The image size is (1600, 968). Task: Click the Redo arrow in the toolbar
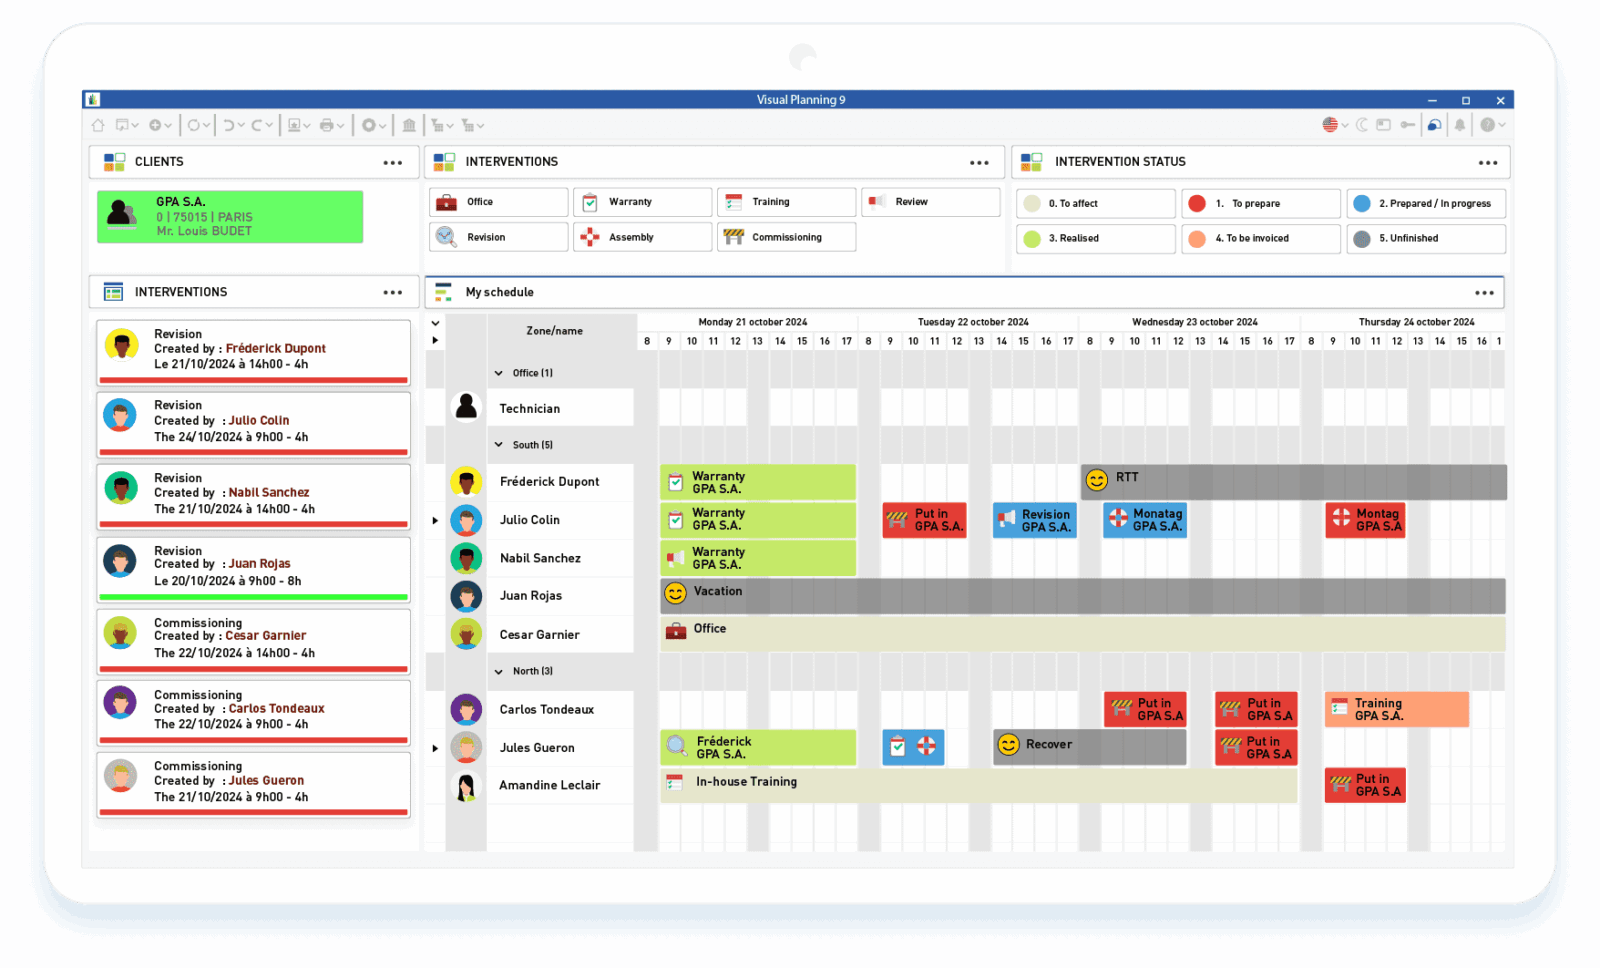pyautogui.click(x=257, y=125)
